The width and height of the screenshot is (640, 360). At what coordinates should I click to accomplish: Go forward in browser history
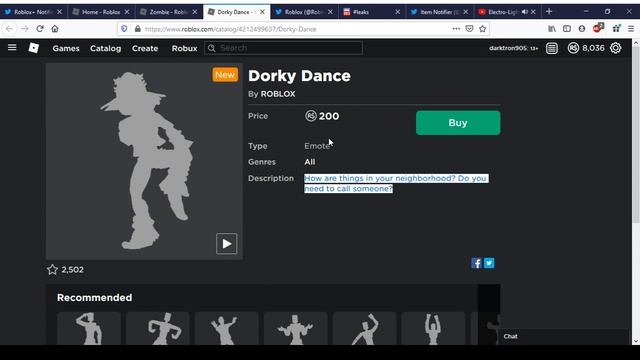click(x=24, y=29)
